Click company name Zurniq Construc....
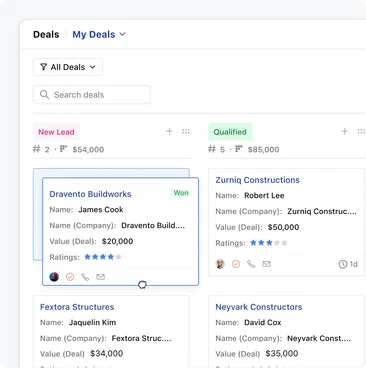This screenshot has height=368, width=366. (322, 212)
